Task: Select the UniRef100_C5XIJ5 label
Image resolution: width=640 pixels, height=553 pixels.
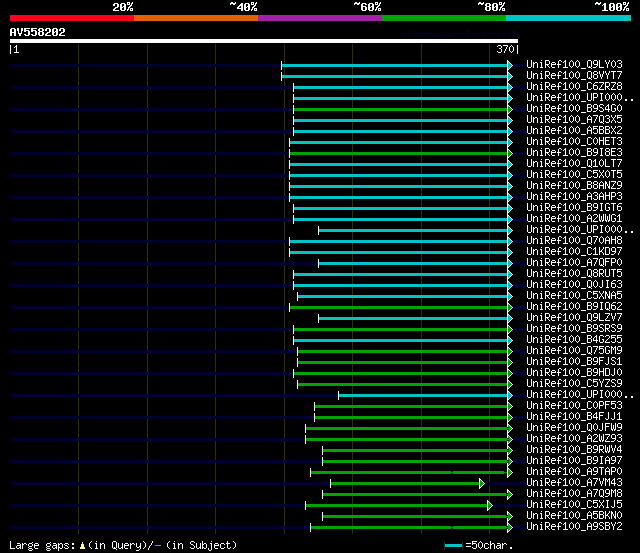Action: pos(574,505)
